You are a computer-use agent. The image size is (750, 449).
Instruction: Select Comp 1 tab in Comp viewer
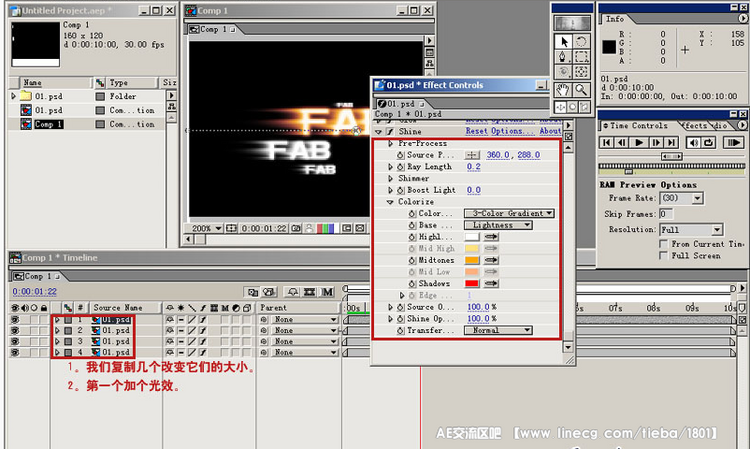coord(212,29)
